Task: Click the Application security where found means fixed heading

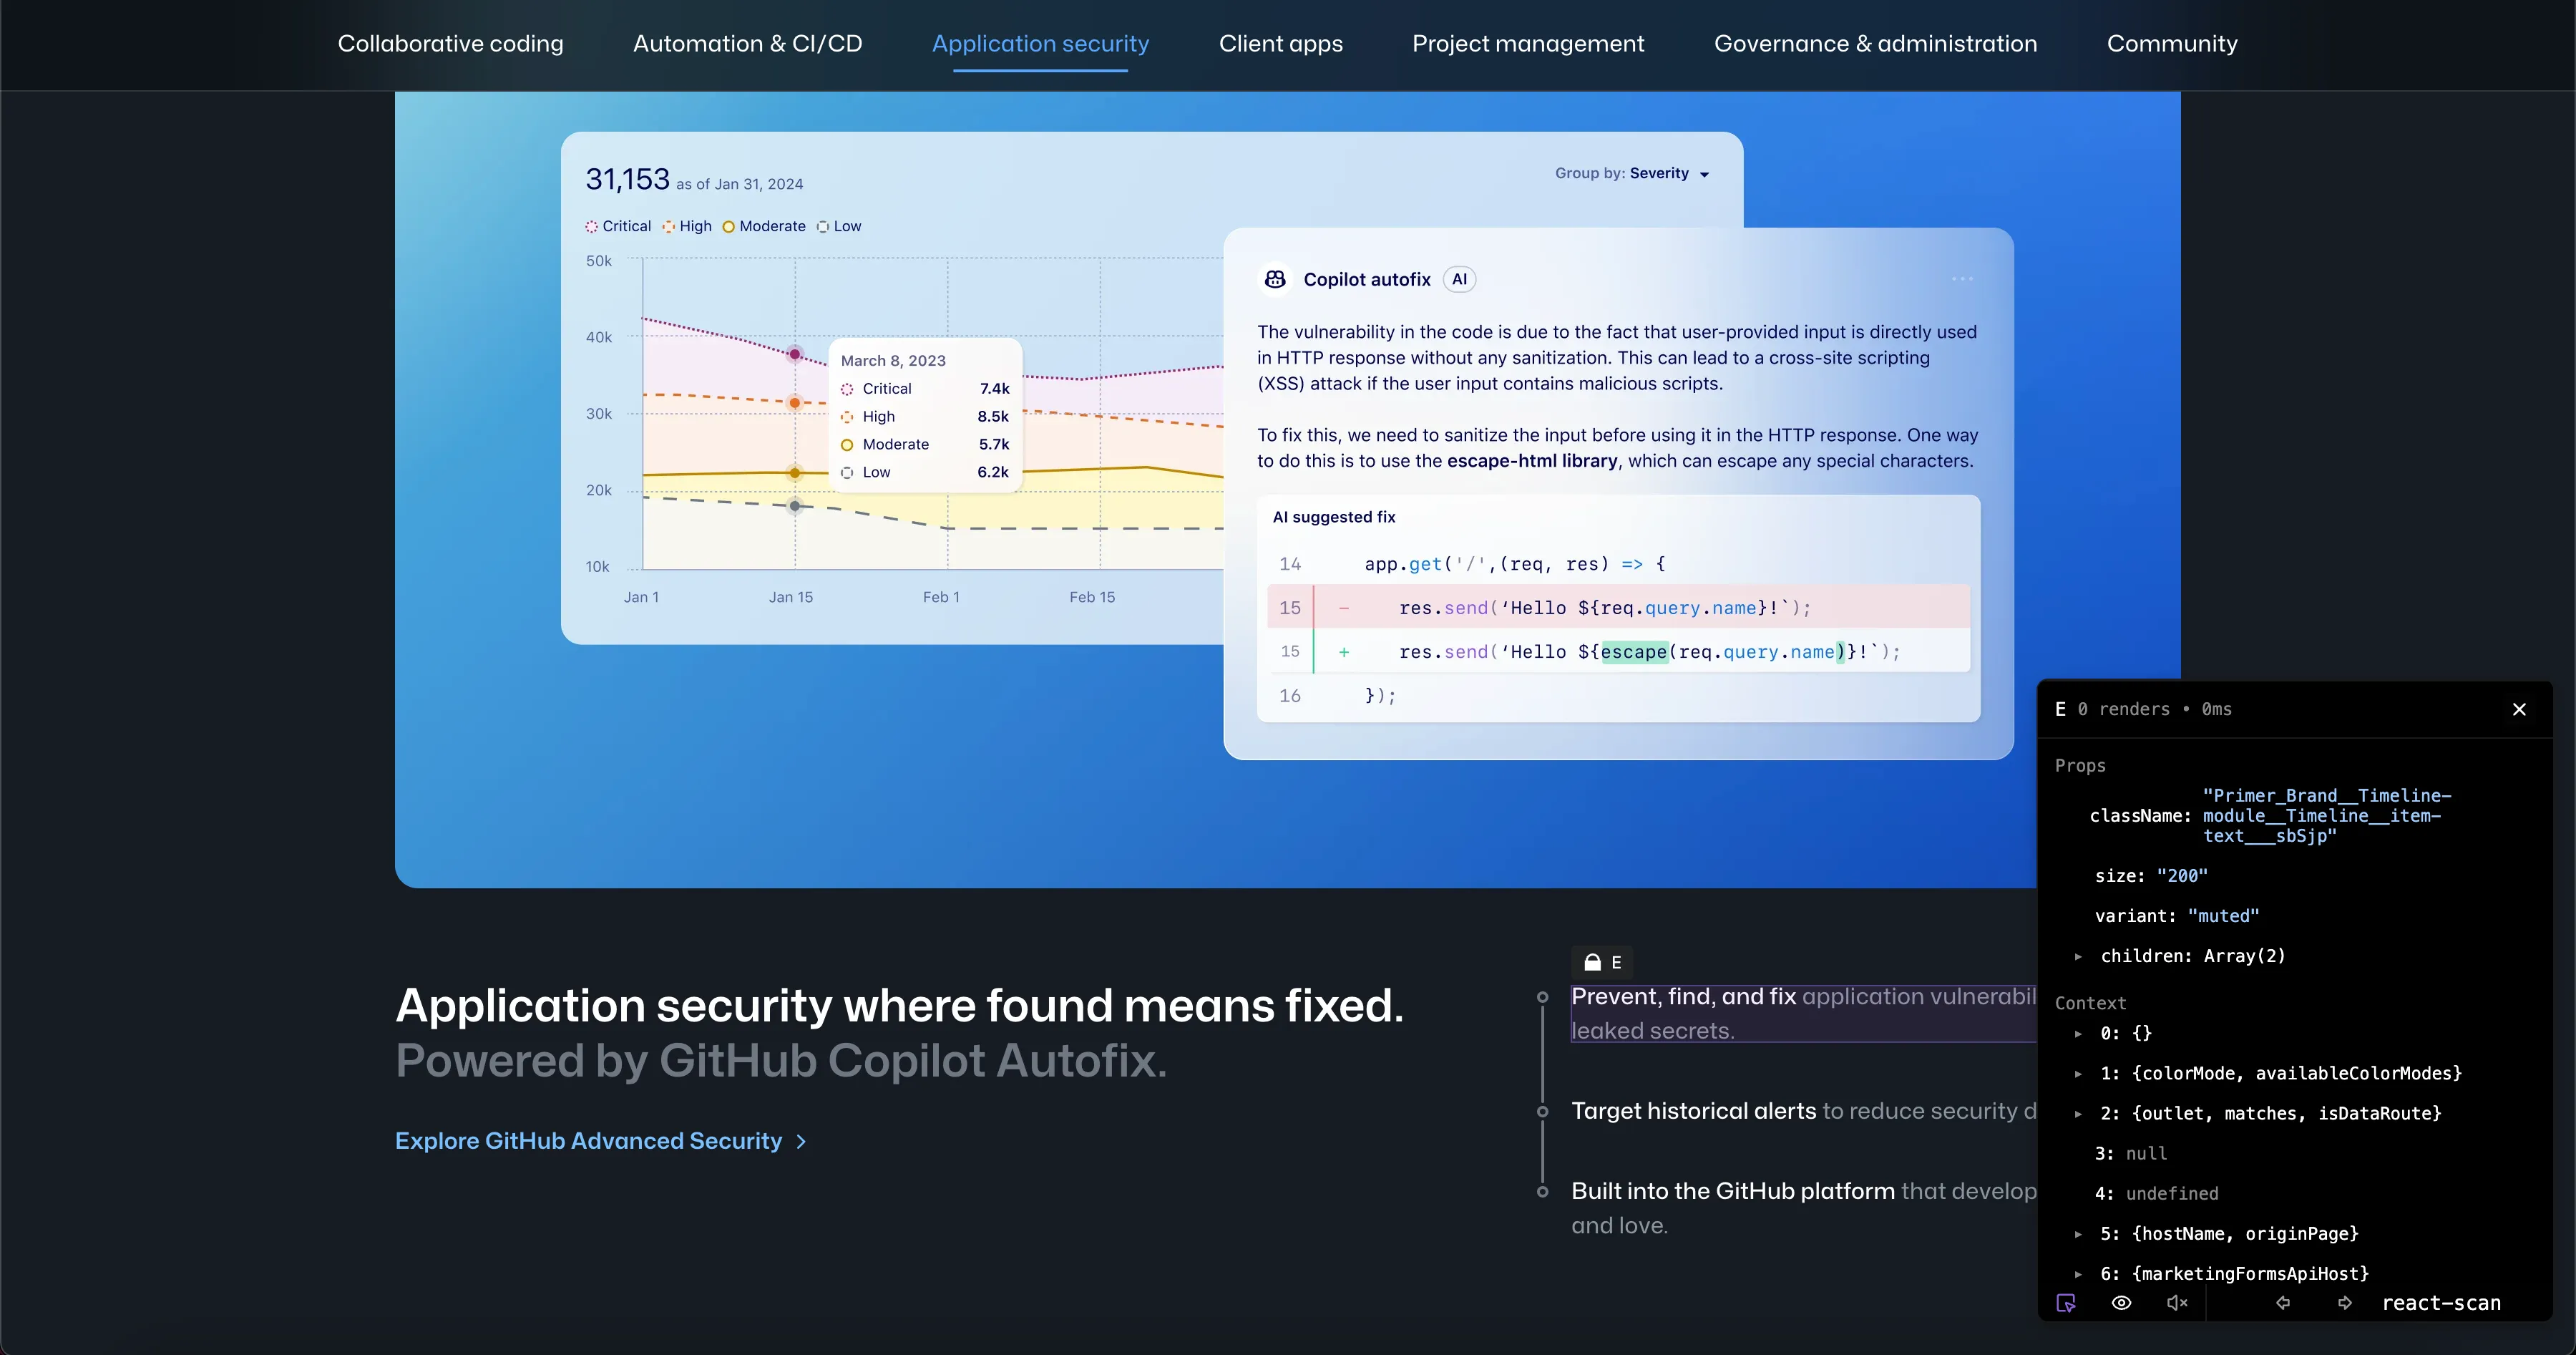Action: click(x=900, y=1005)
